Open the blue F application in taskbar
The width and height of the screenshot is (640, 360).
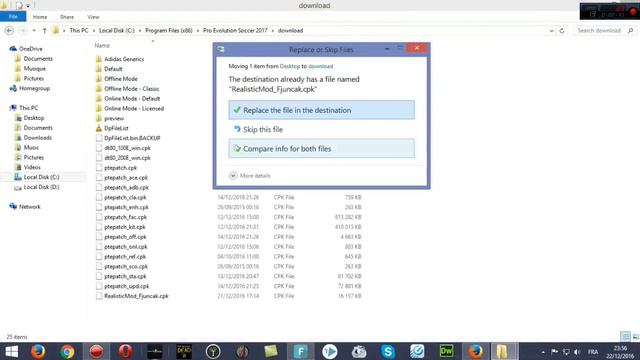(300, 351)
